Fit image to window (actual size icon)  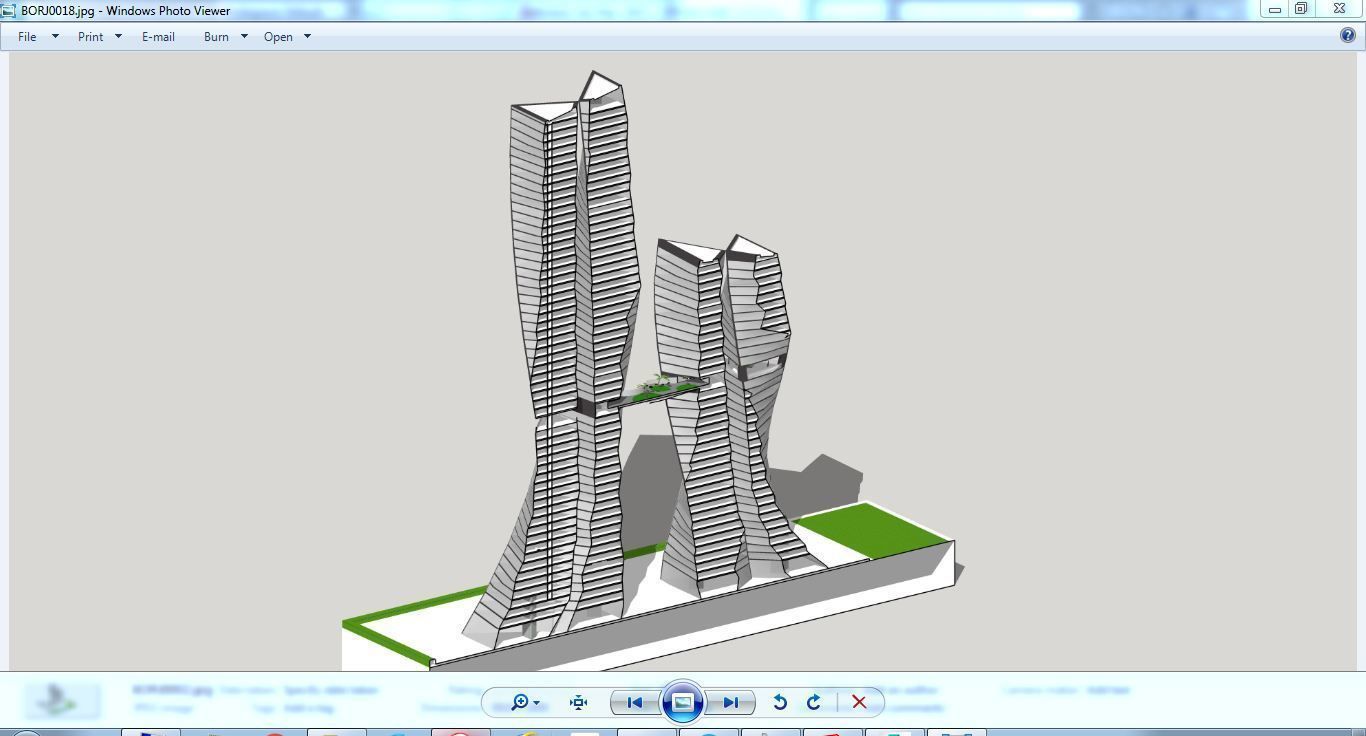[x=578, y=702]
